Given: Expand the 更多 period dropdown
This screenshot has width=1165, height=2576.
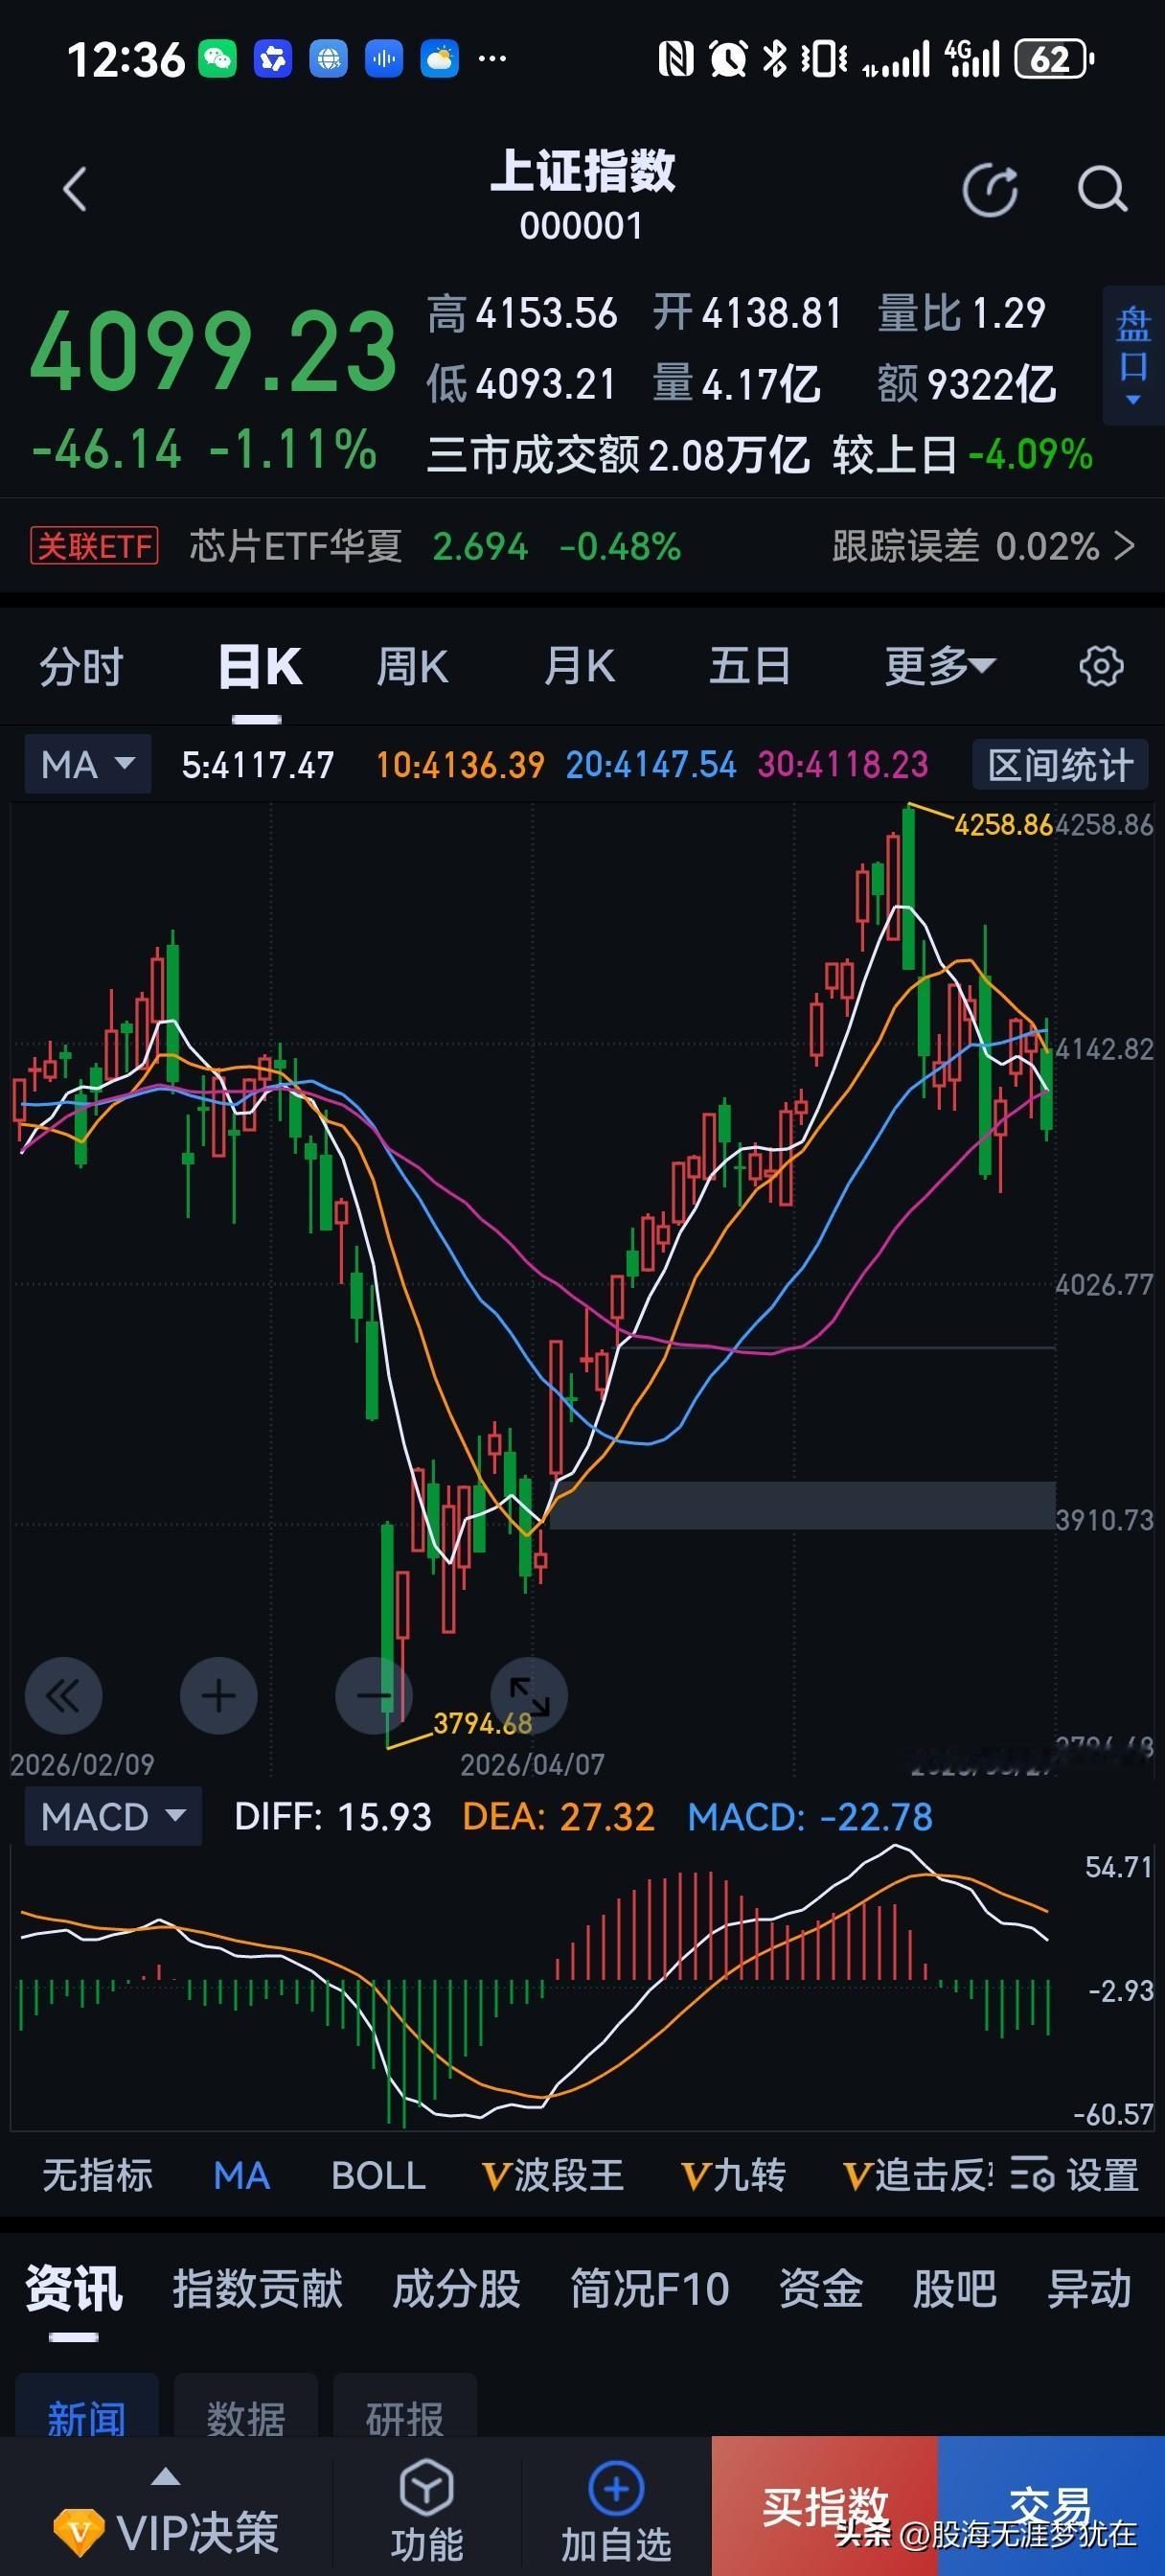Looking at the screenshot, I should pos(940,666).
